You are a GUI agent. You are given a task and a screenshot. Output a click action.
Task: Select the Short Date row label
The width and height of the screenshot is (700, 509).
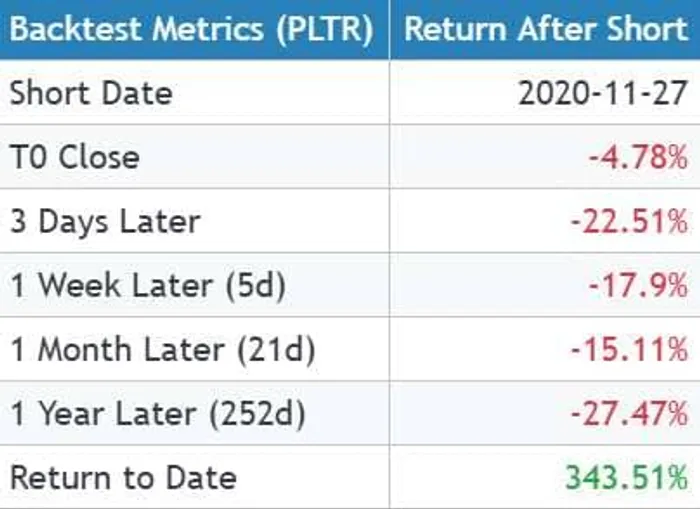[91, 93]
